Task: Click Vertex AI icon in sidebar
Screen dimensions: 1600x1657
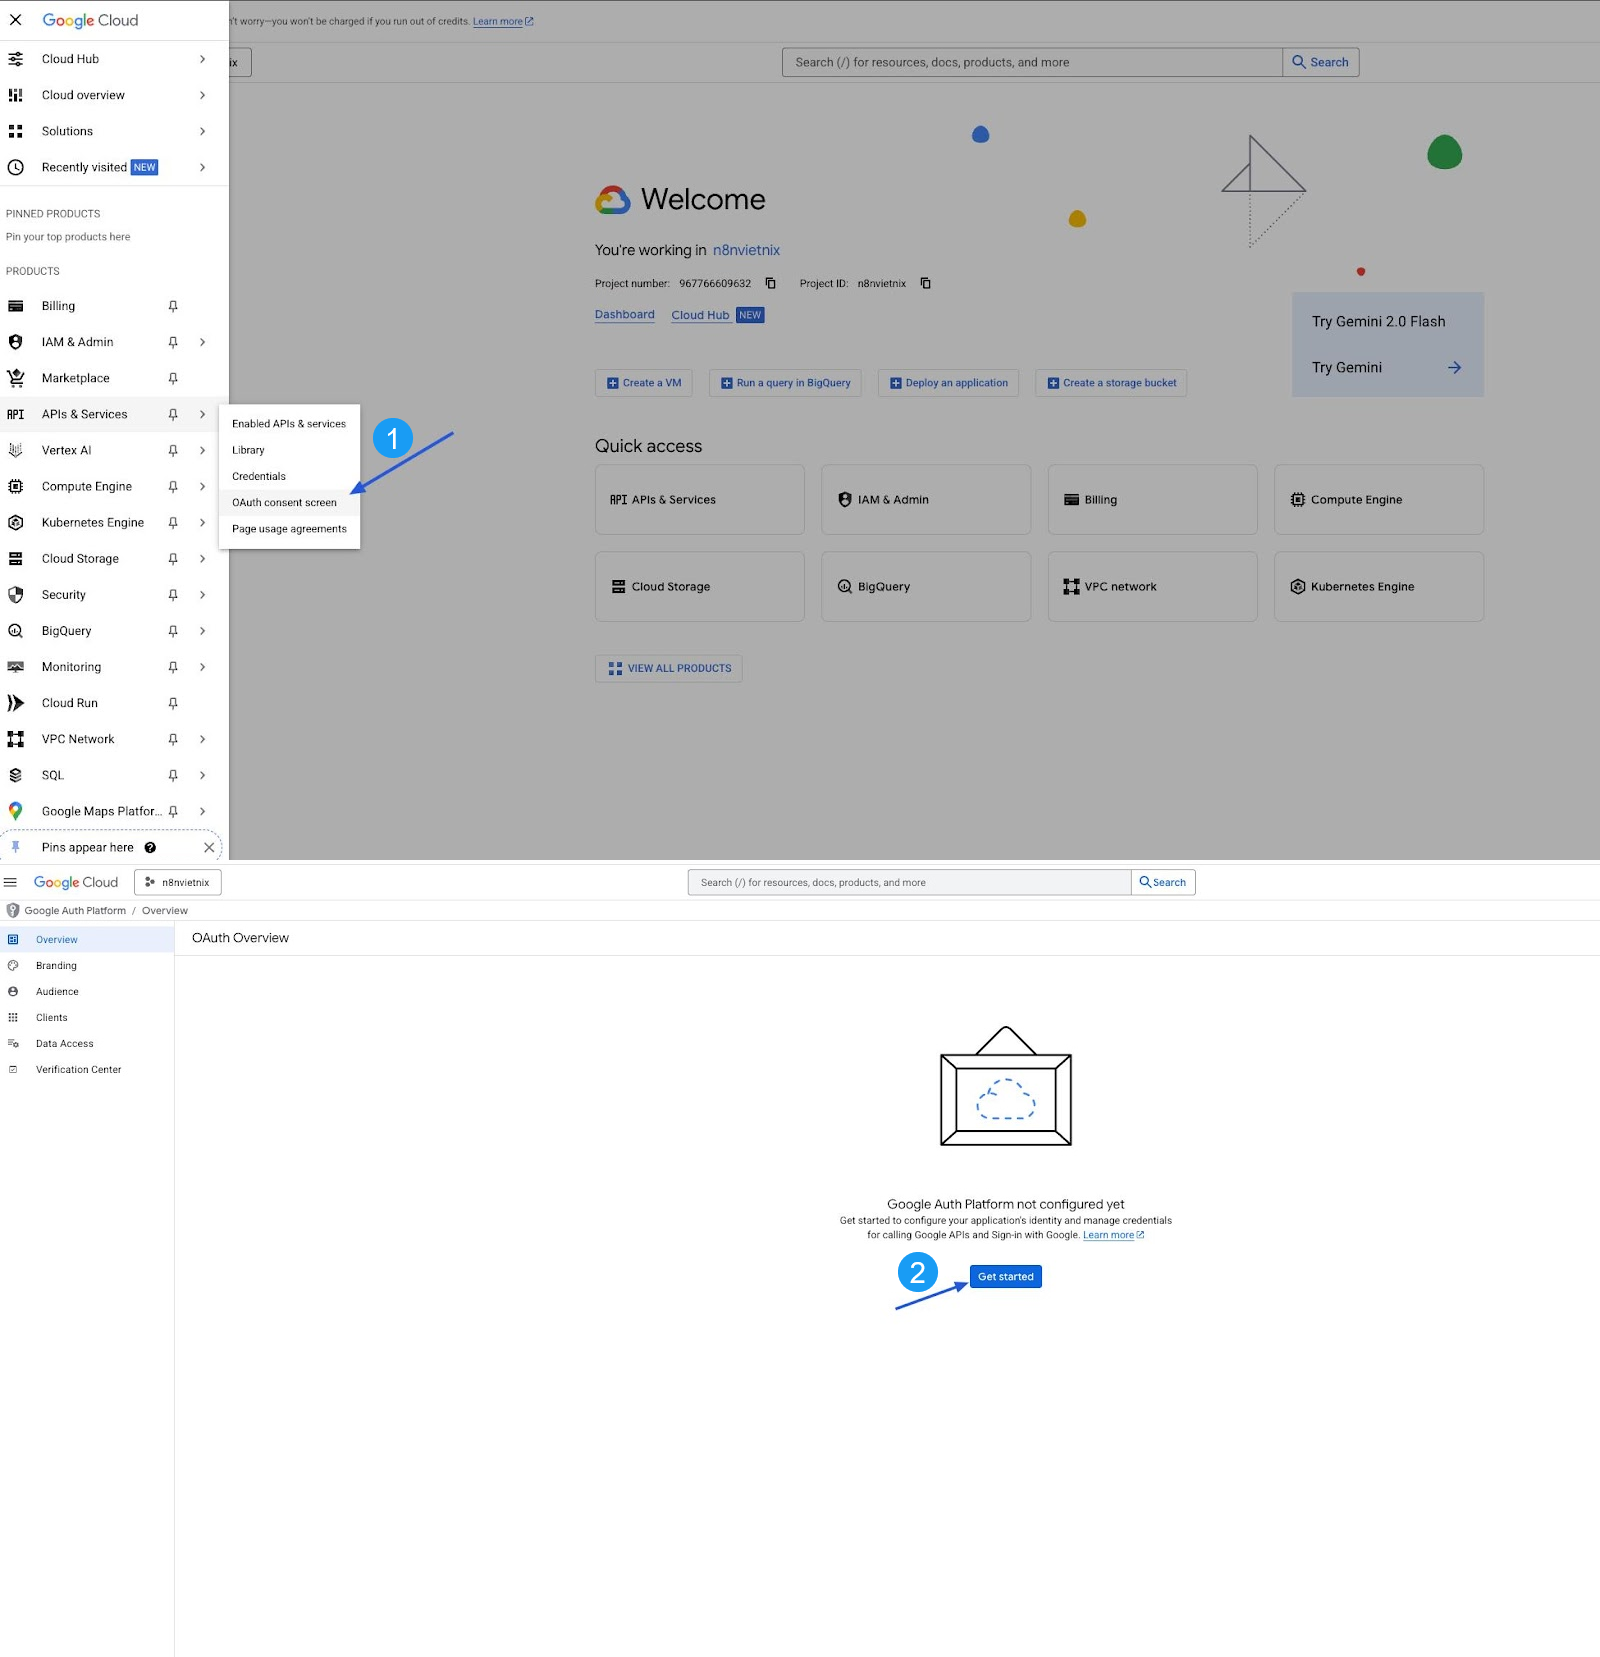Action: tap(16, 450)
